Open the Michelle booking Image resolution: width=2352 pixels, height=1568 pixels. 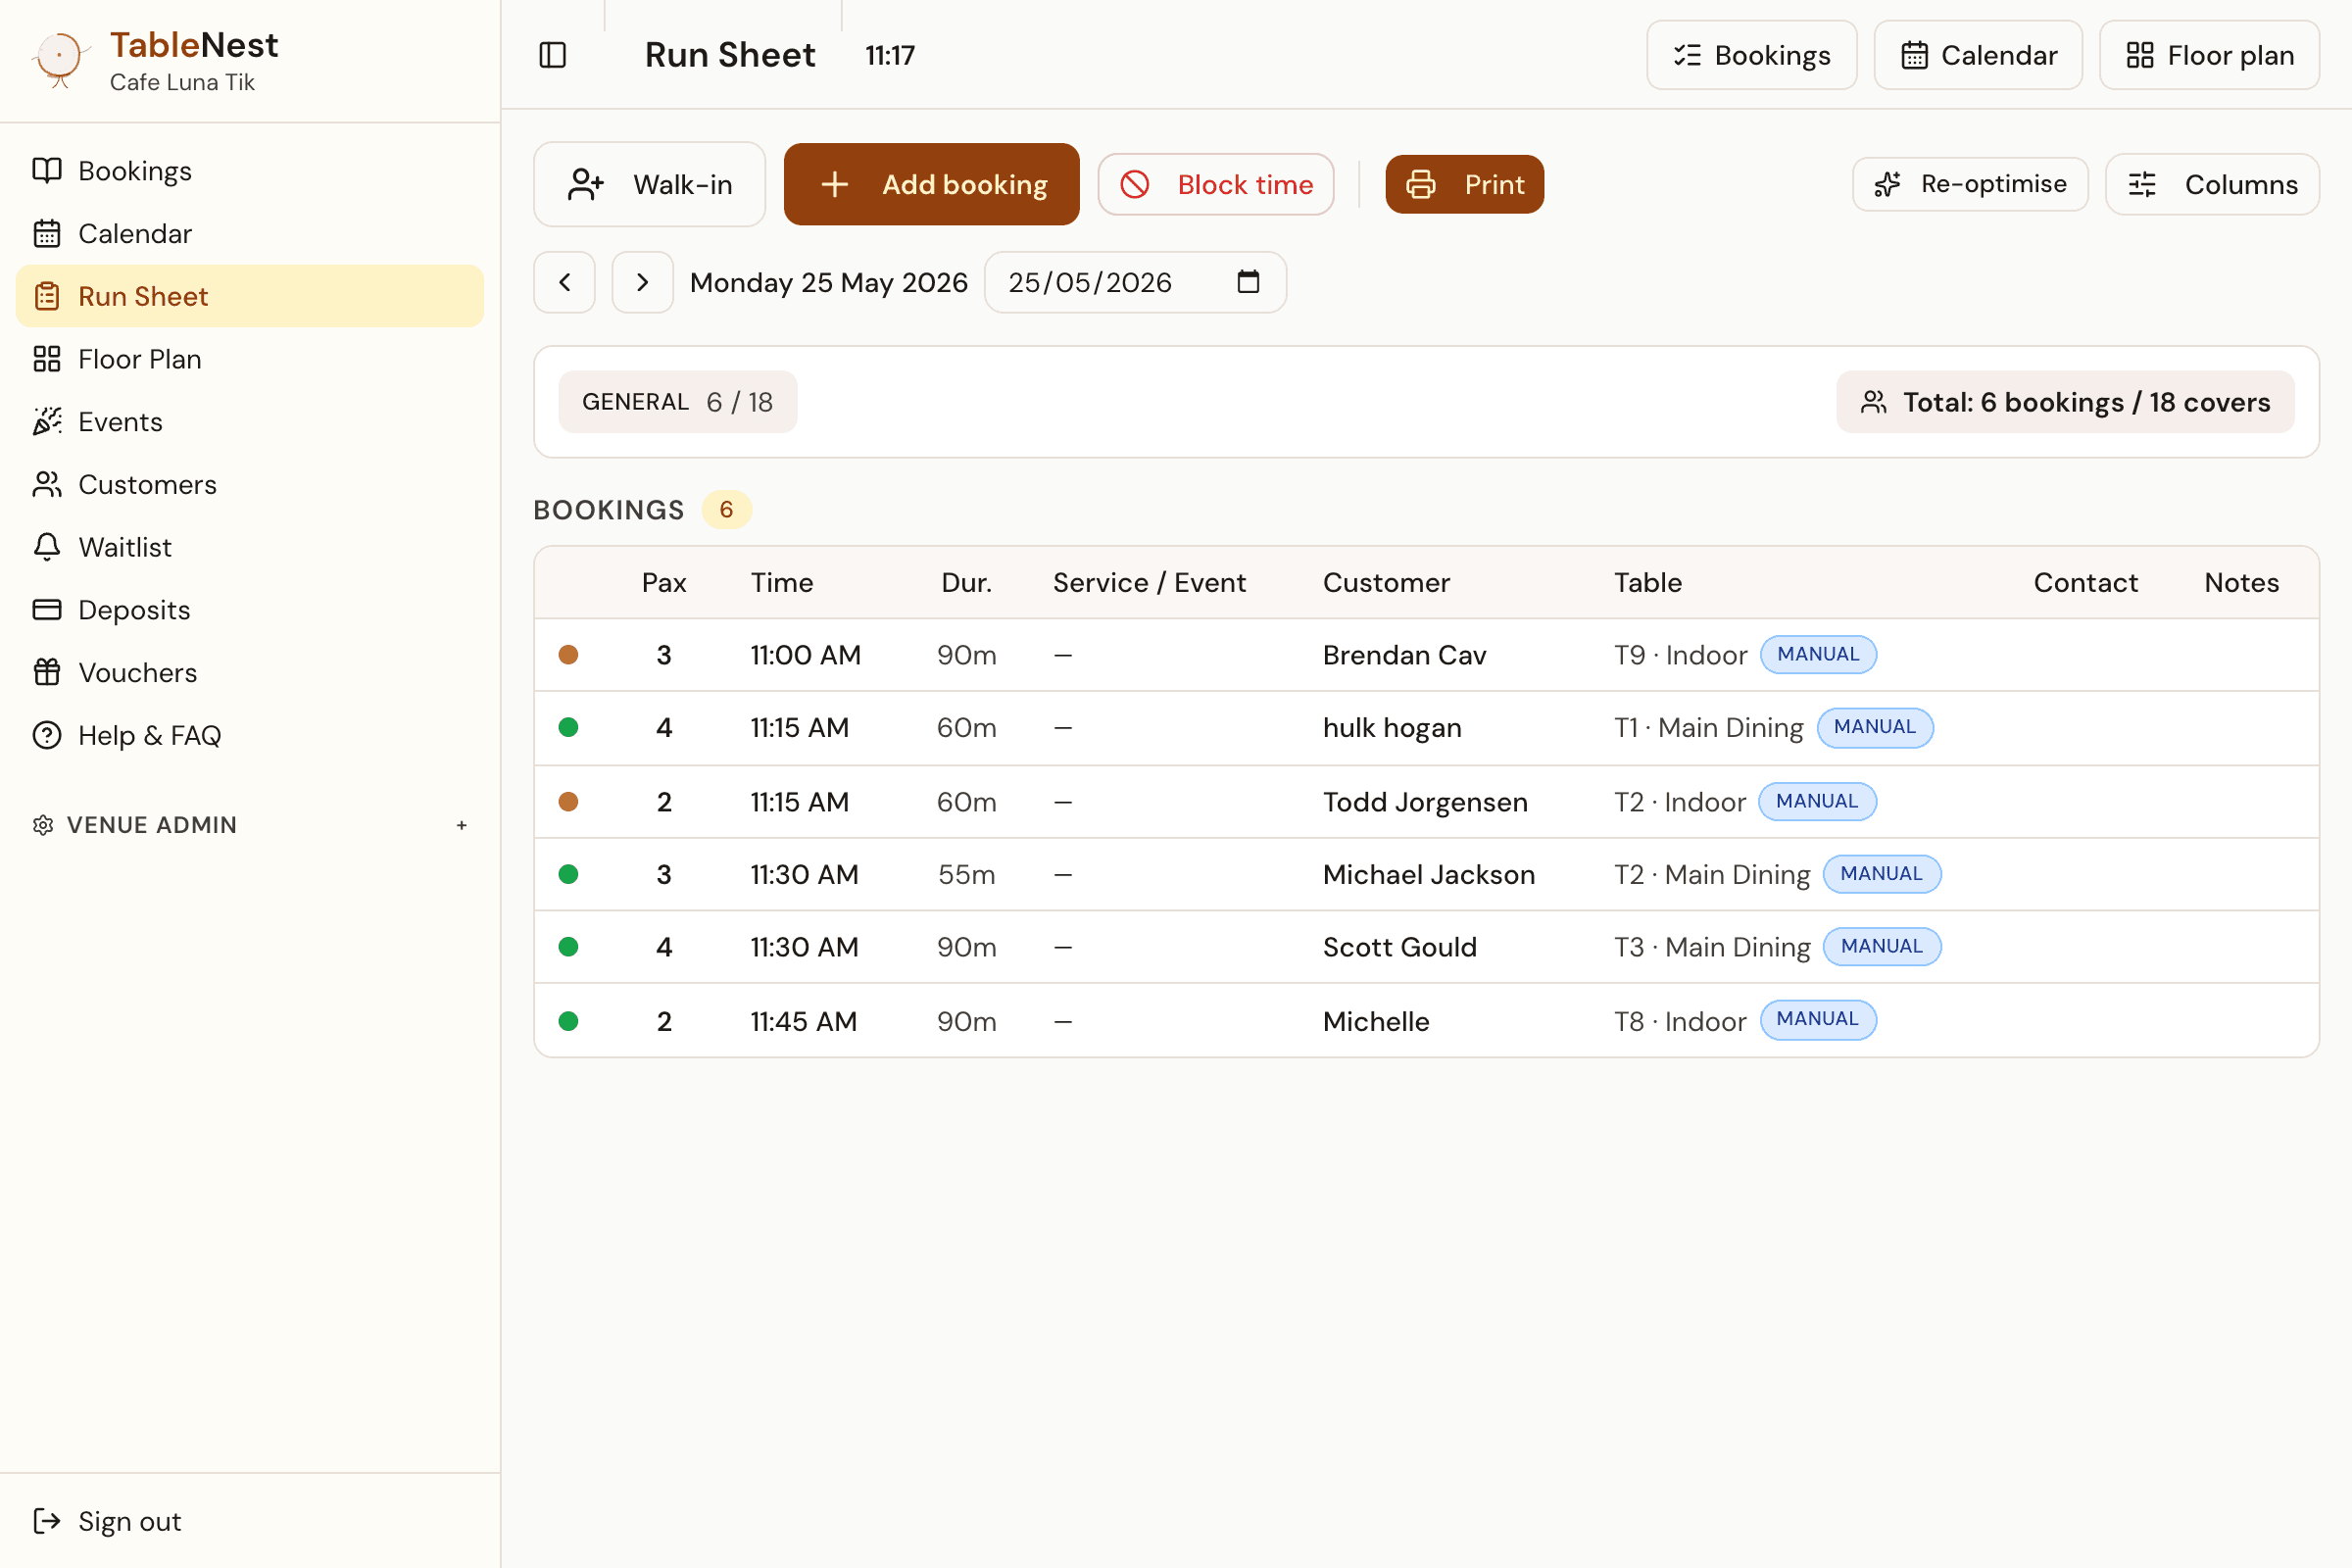coord(1426,1021)
